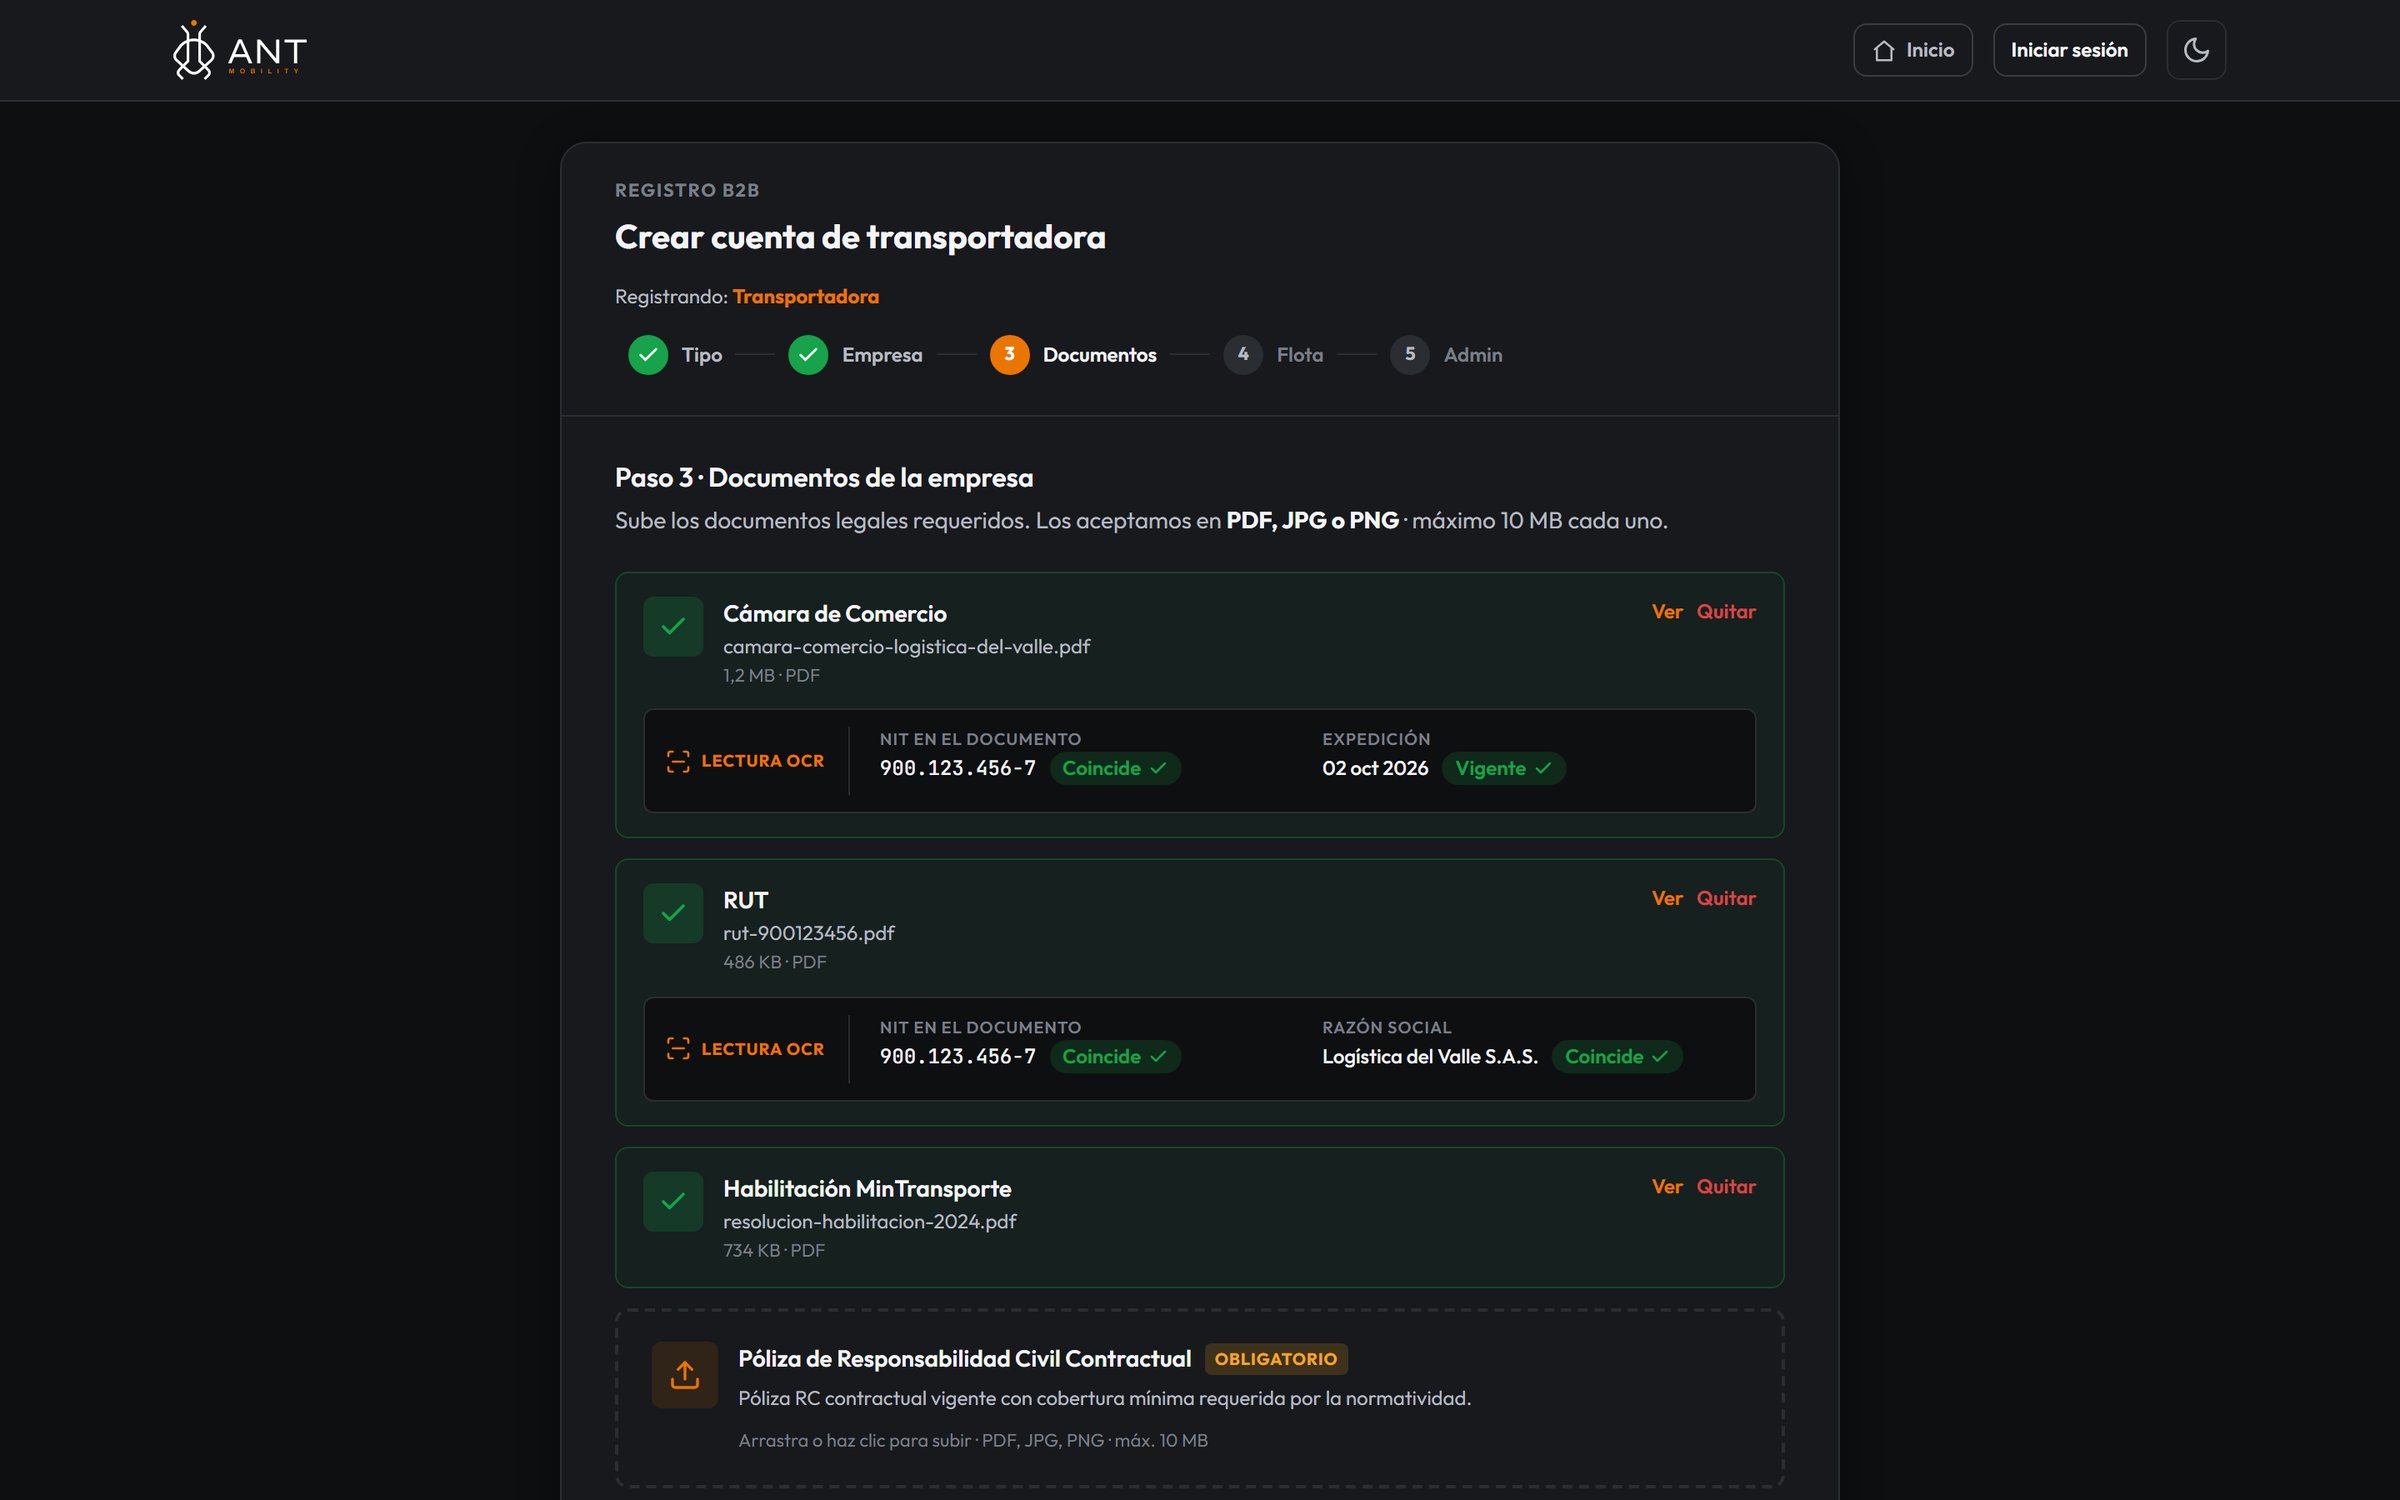Click Coincide badge next to Razón Social

(x=1617, y=1057)
